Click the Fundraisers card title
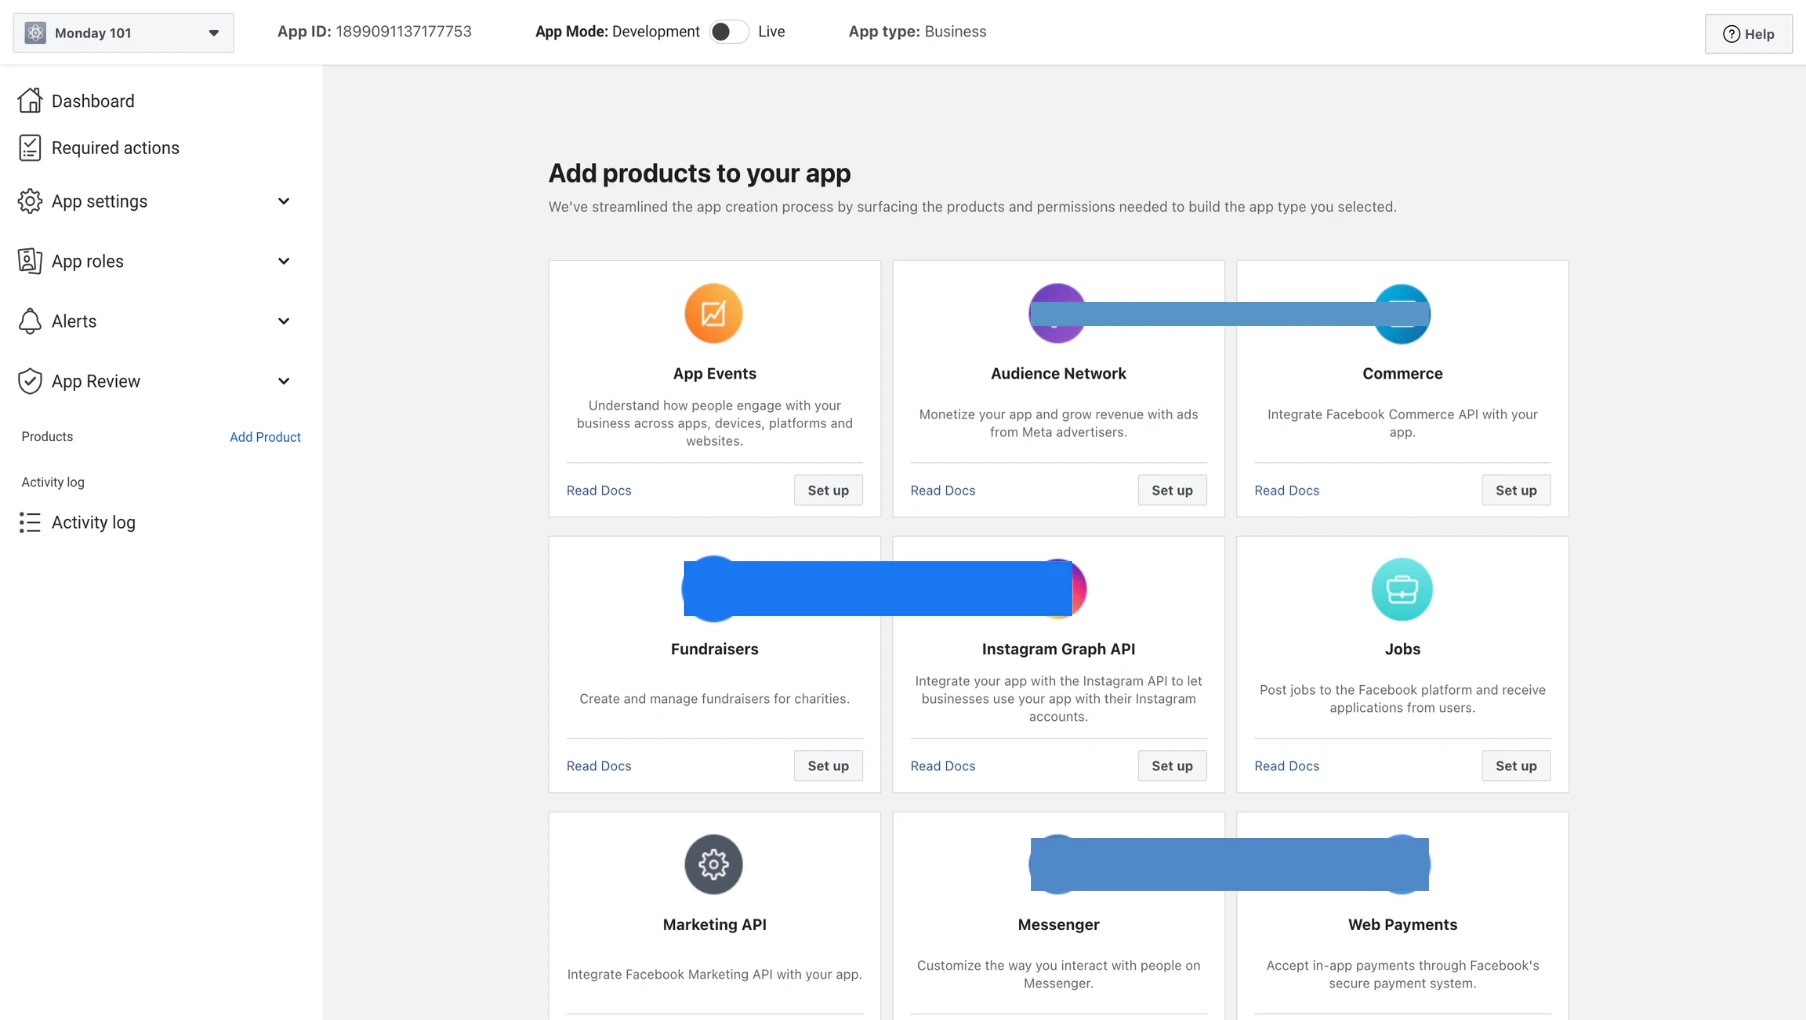 [714, 649]
